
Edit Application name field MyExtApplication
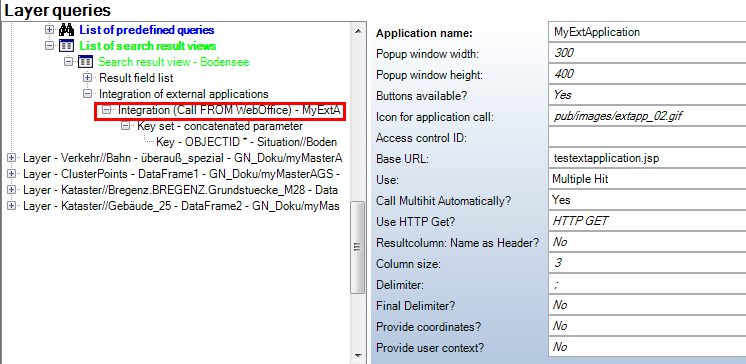tap(647, 32)
